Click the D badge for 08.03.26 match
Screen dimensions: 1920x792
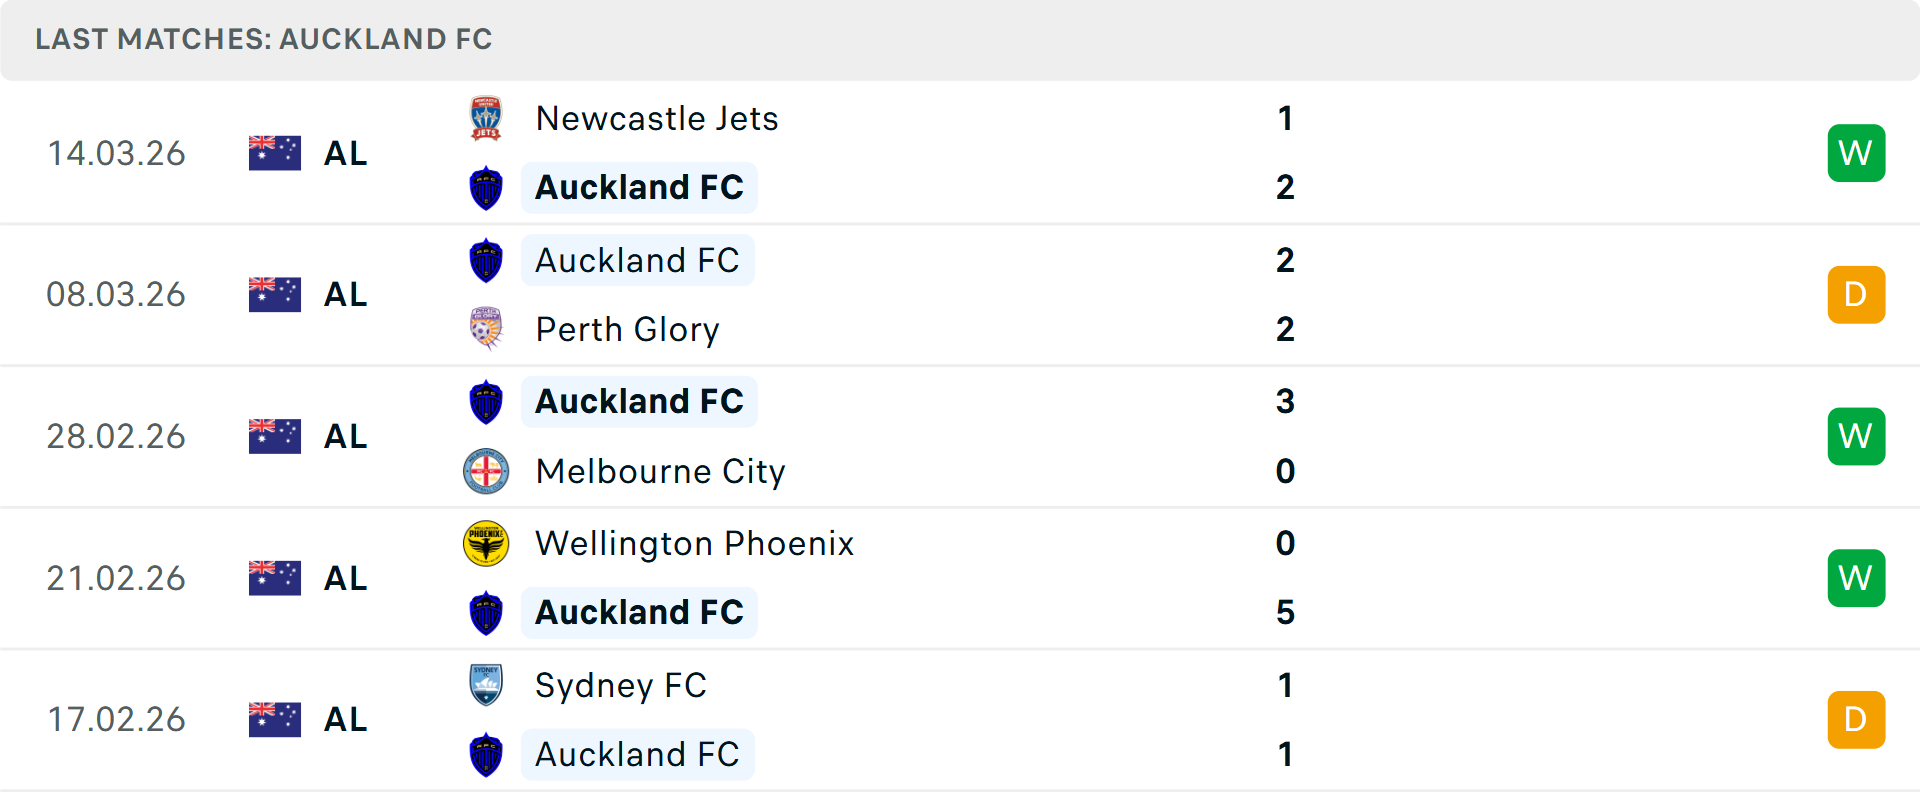coord(1856,295)
